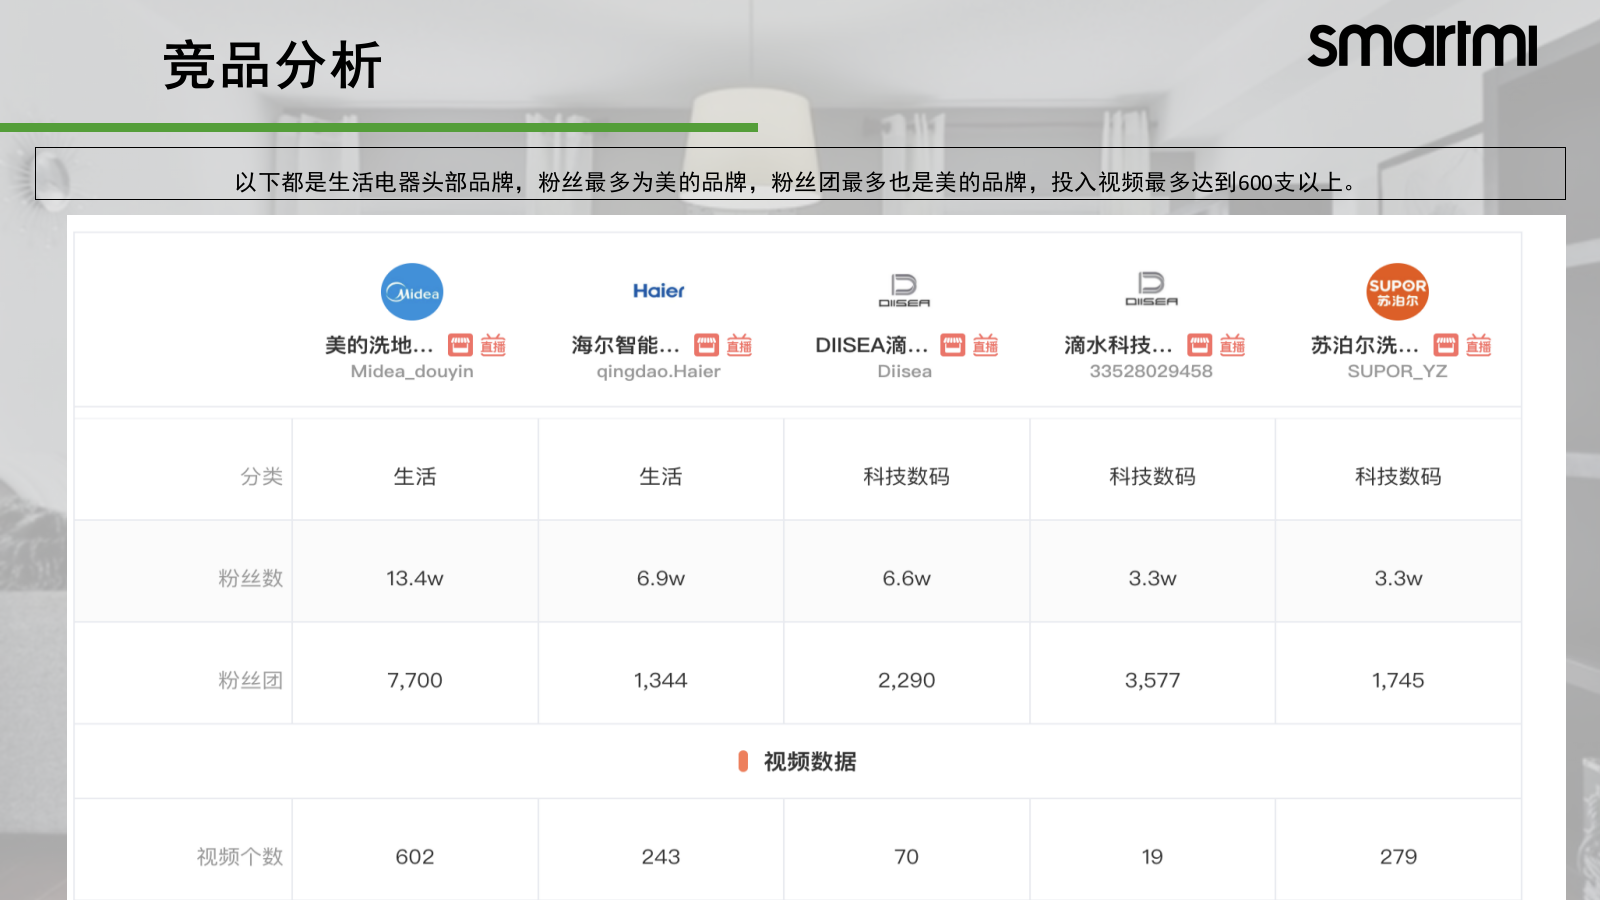Viewport: 1600px width, 900px height.
Task: Click the store icon next to DIISEA滴 account
Action: click(952, 345)
